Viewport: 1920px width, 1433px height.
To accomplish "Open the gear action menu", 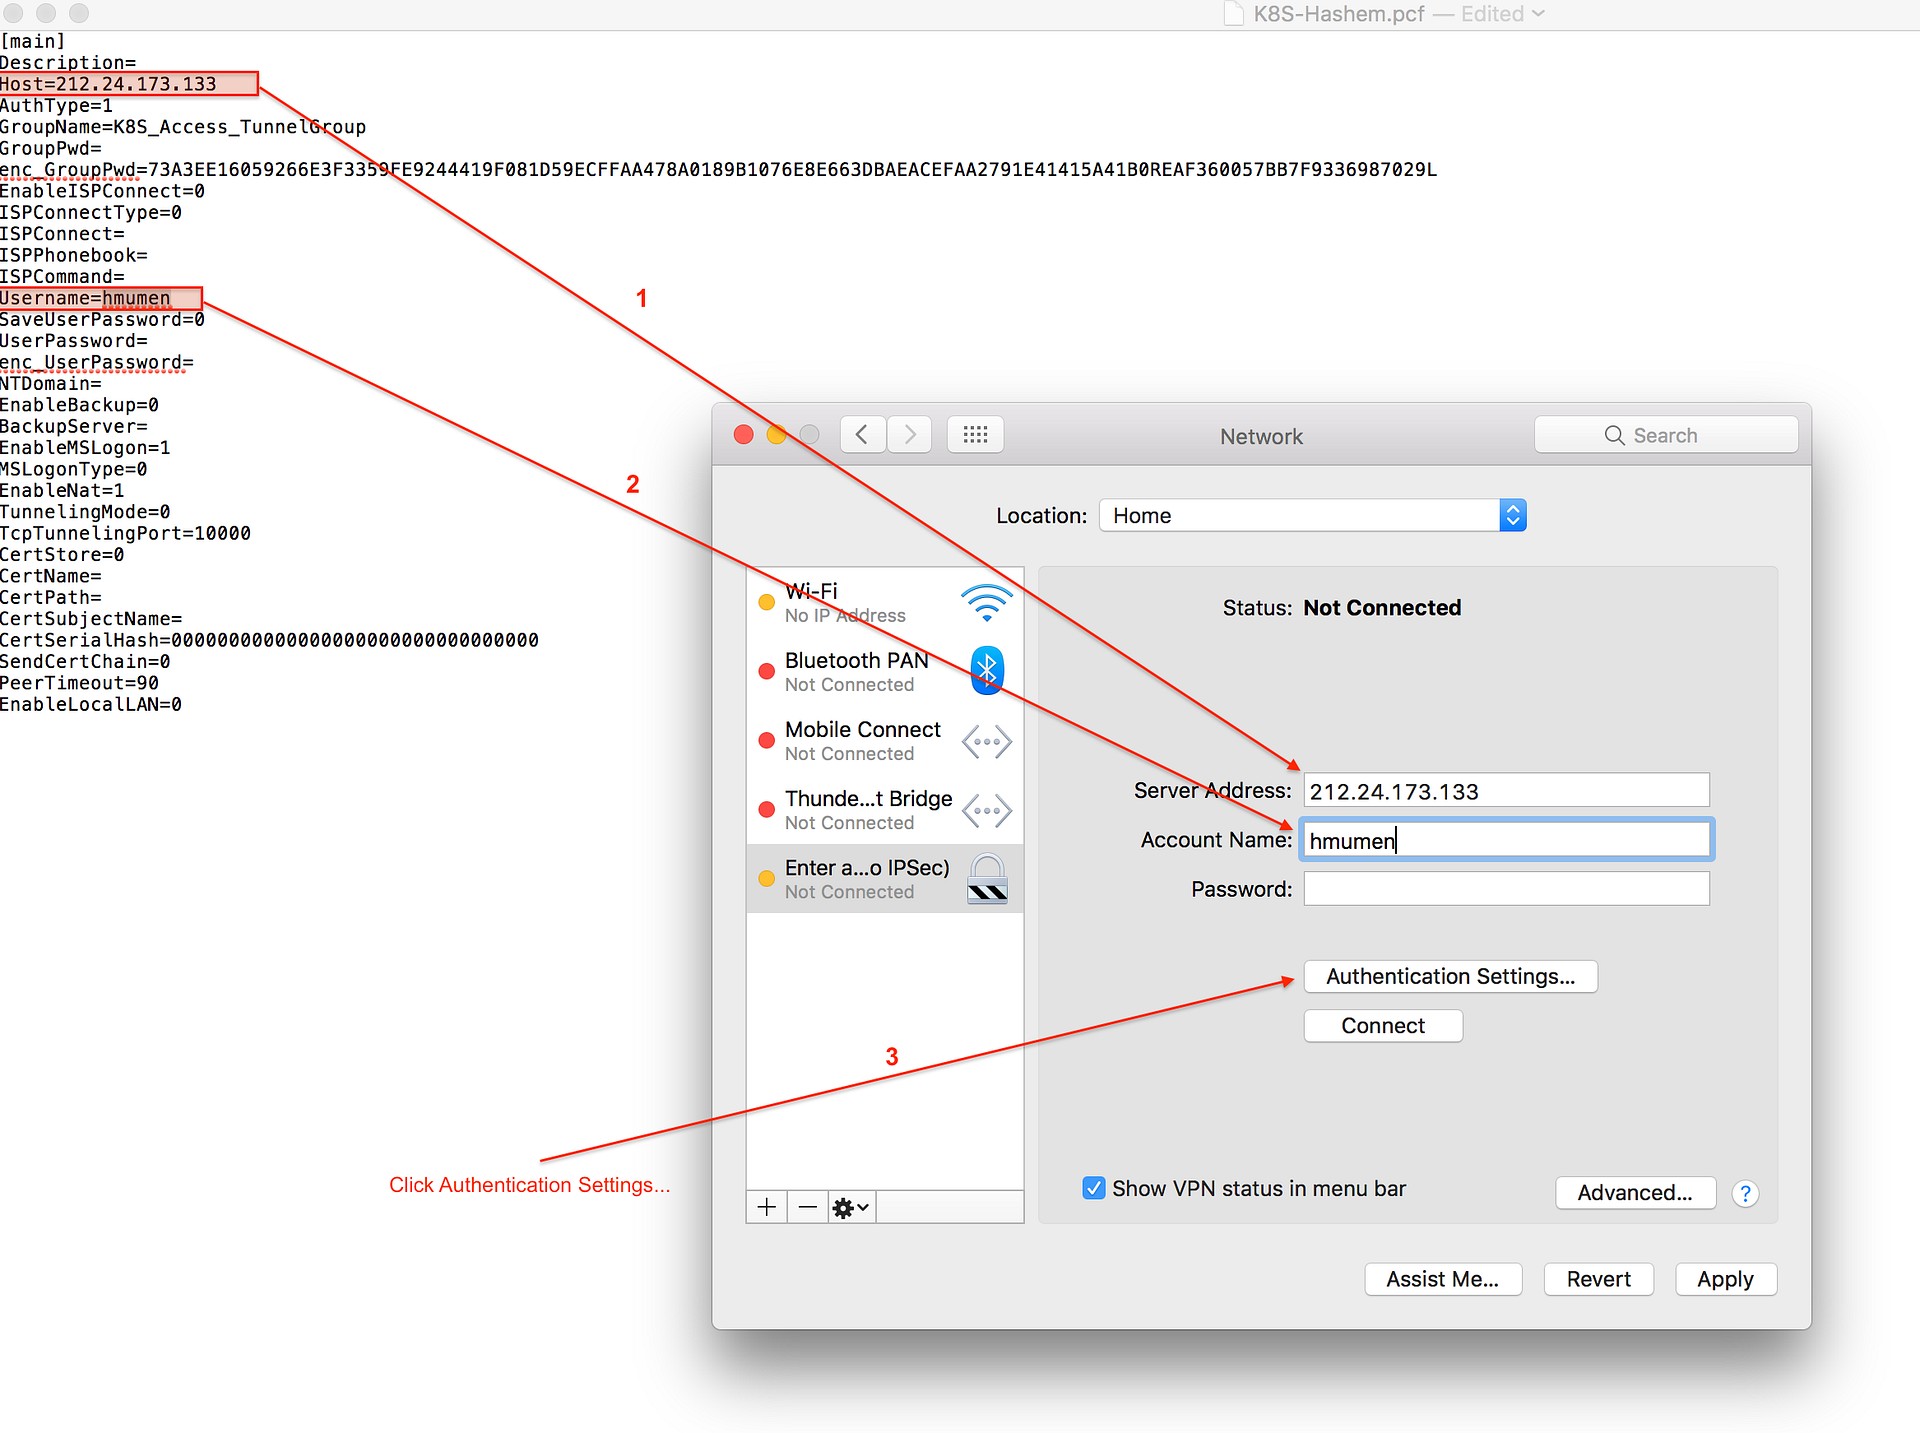I will [x=850, y=1207].
